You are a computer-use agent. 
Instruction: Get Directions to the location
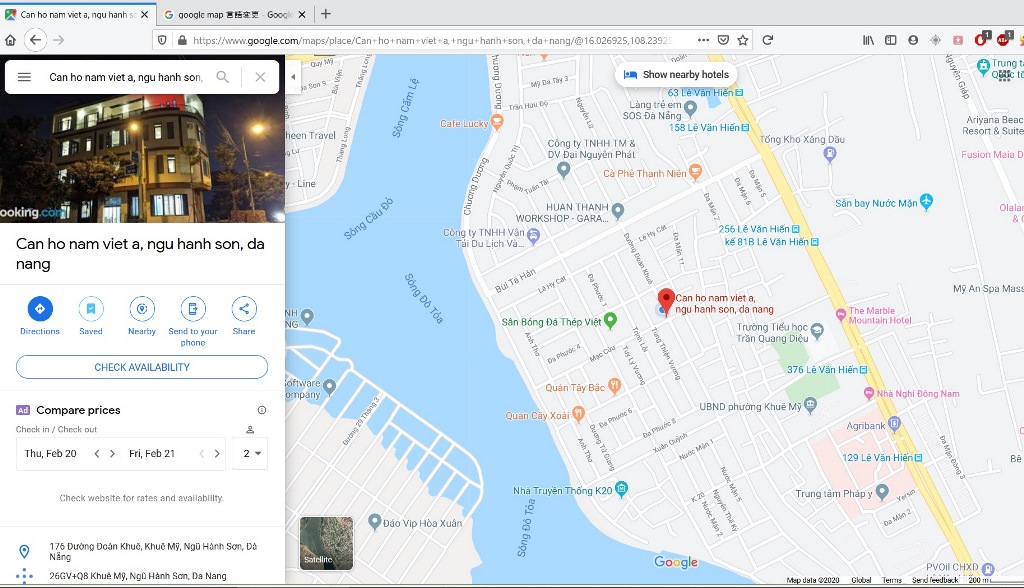[x=40, y=309]
